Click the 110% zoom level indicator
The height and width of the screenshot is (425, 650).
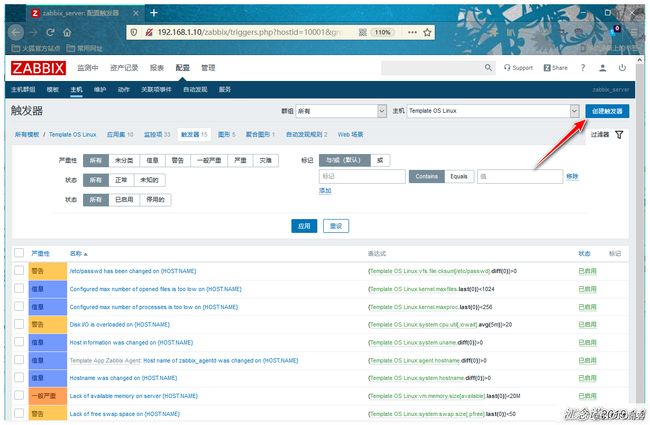(x=382, y=32)
